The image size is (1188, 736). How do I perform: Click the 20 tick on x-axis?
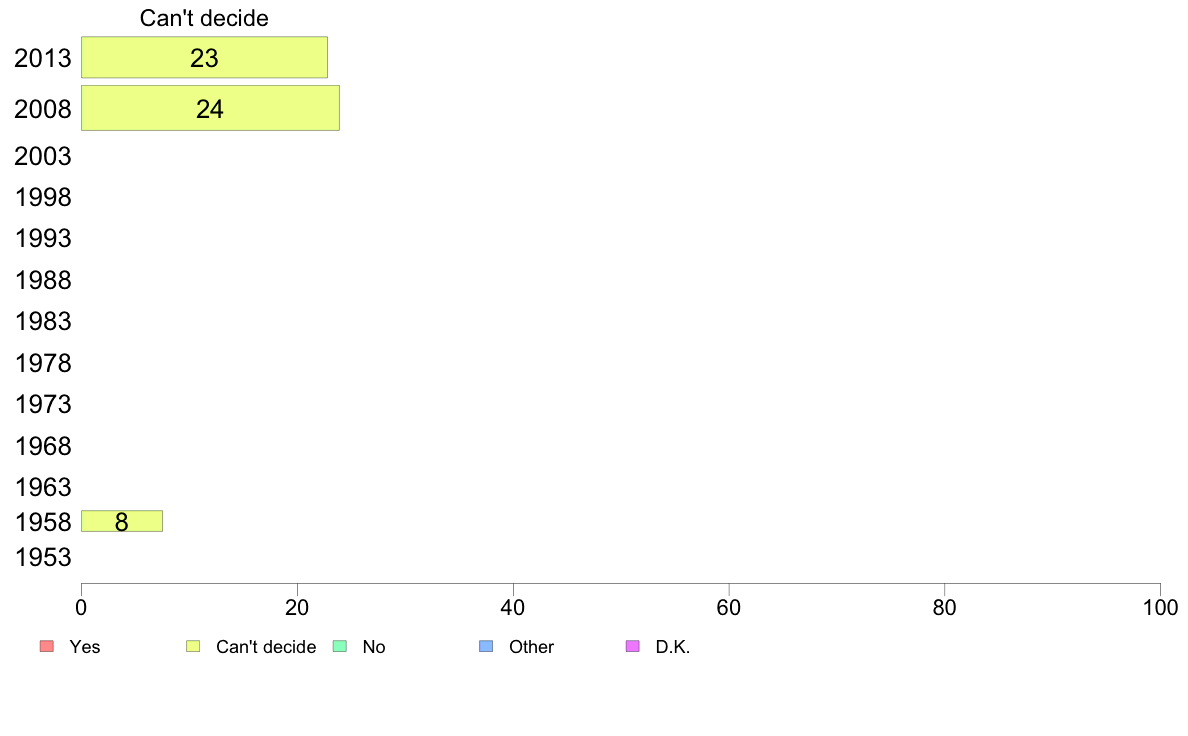coord(297,607)
